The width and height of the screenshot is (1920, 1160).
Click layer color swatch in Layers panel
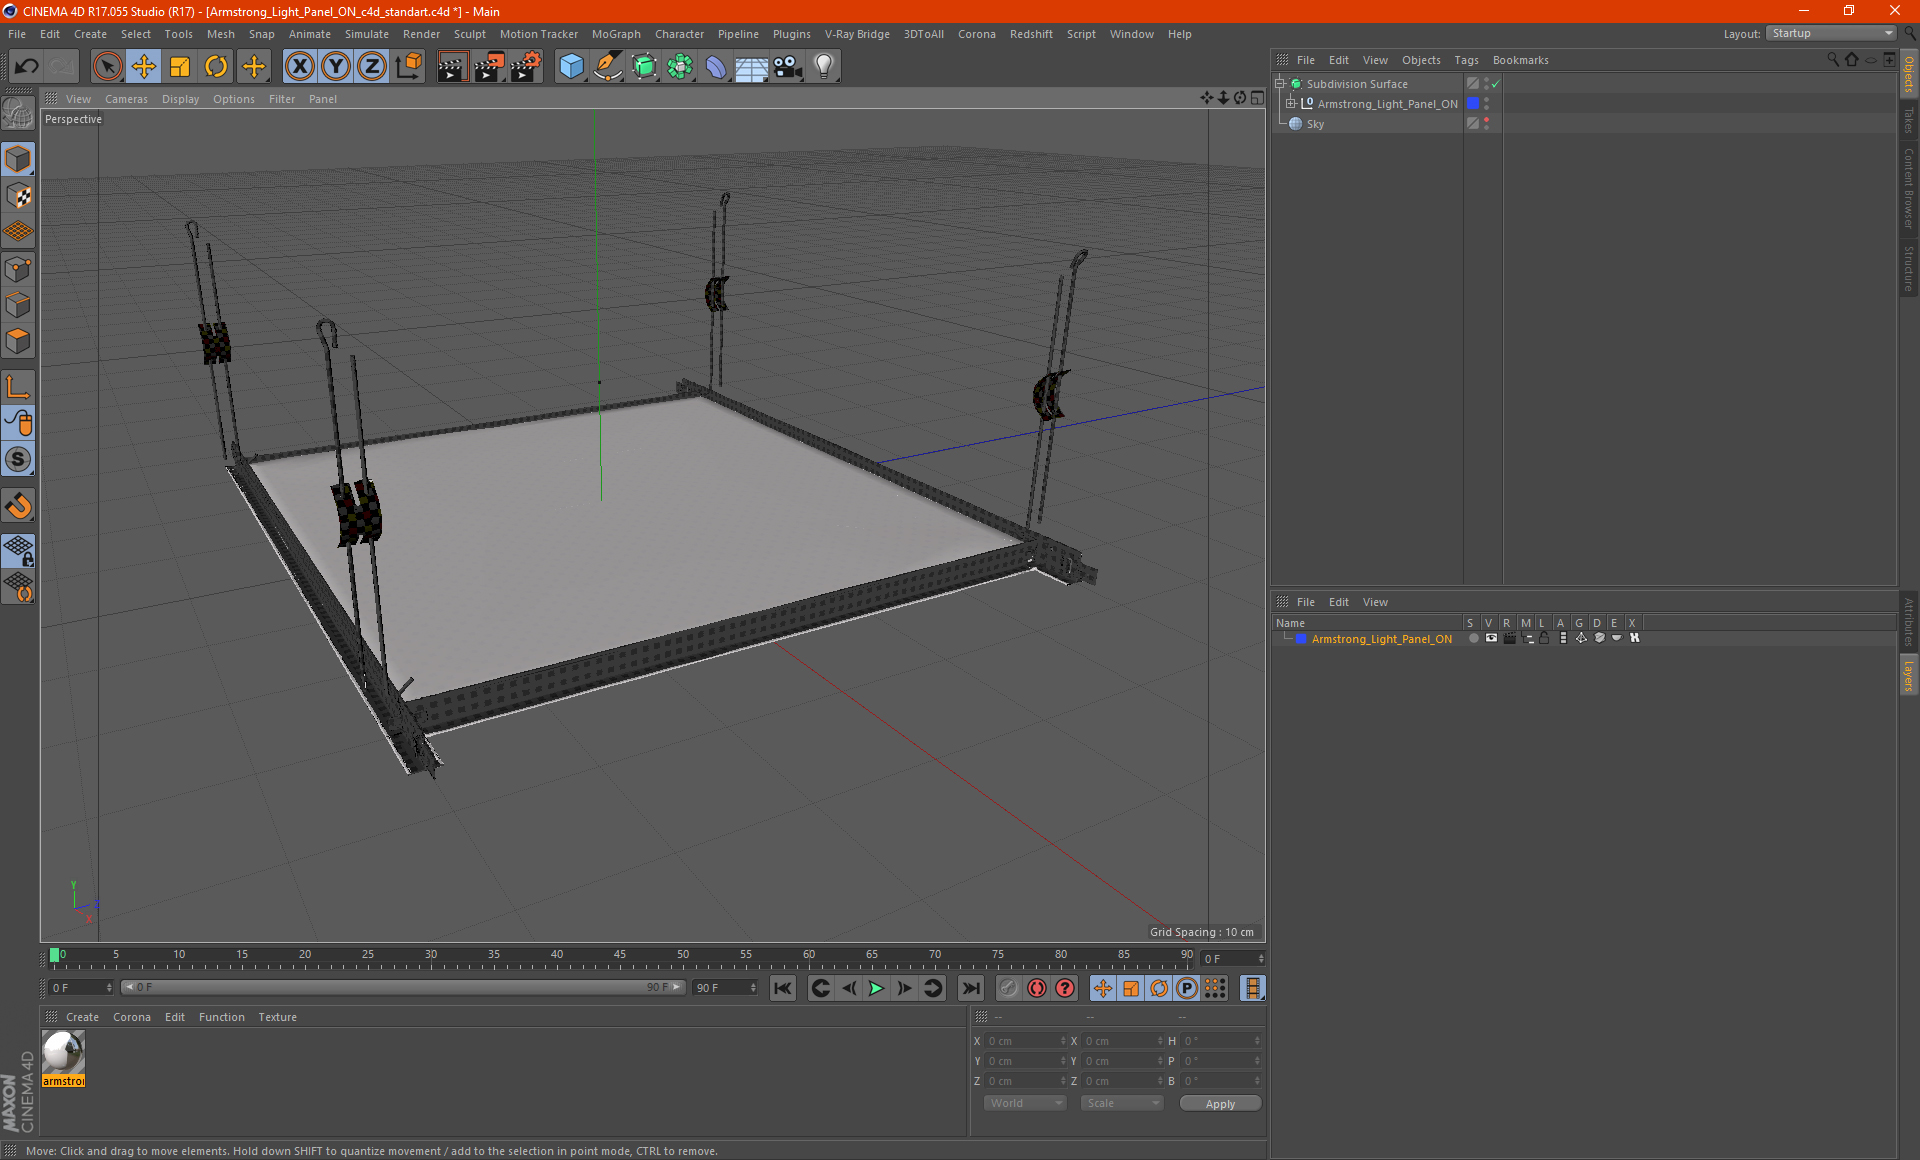1301,638
